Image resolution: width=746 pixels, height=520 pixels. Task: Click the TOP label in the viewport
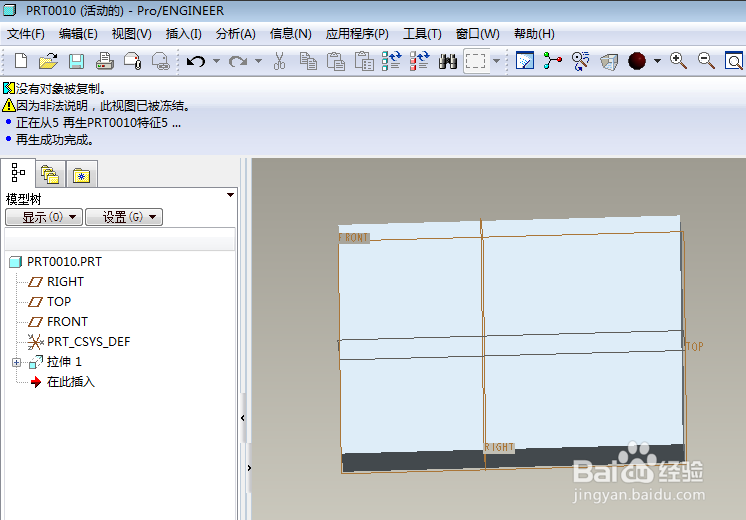(694, 346)
